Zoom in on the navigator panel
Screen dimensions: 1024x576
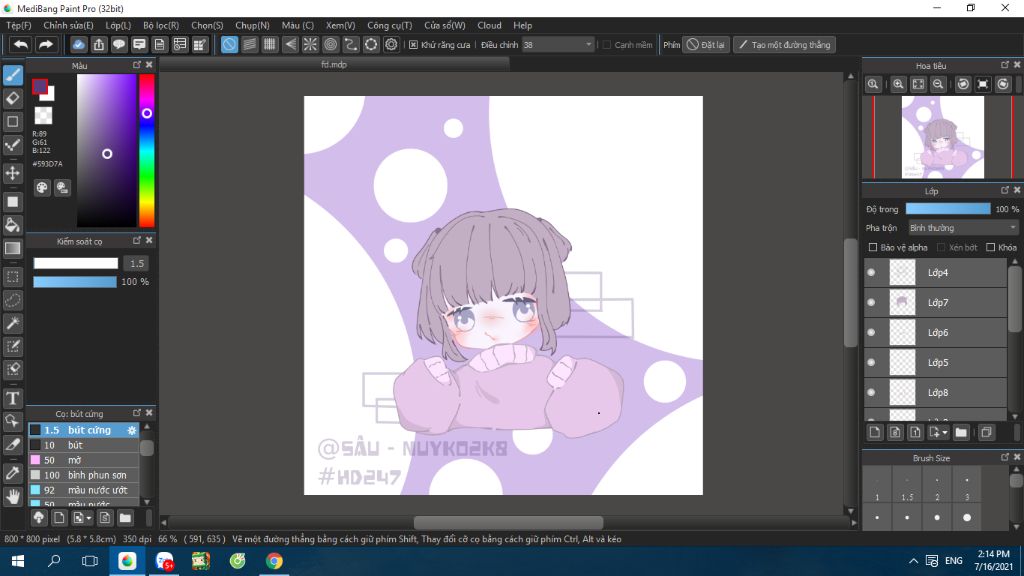(x=899, y=84)
